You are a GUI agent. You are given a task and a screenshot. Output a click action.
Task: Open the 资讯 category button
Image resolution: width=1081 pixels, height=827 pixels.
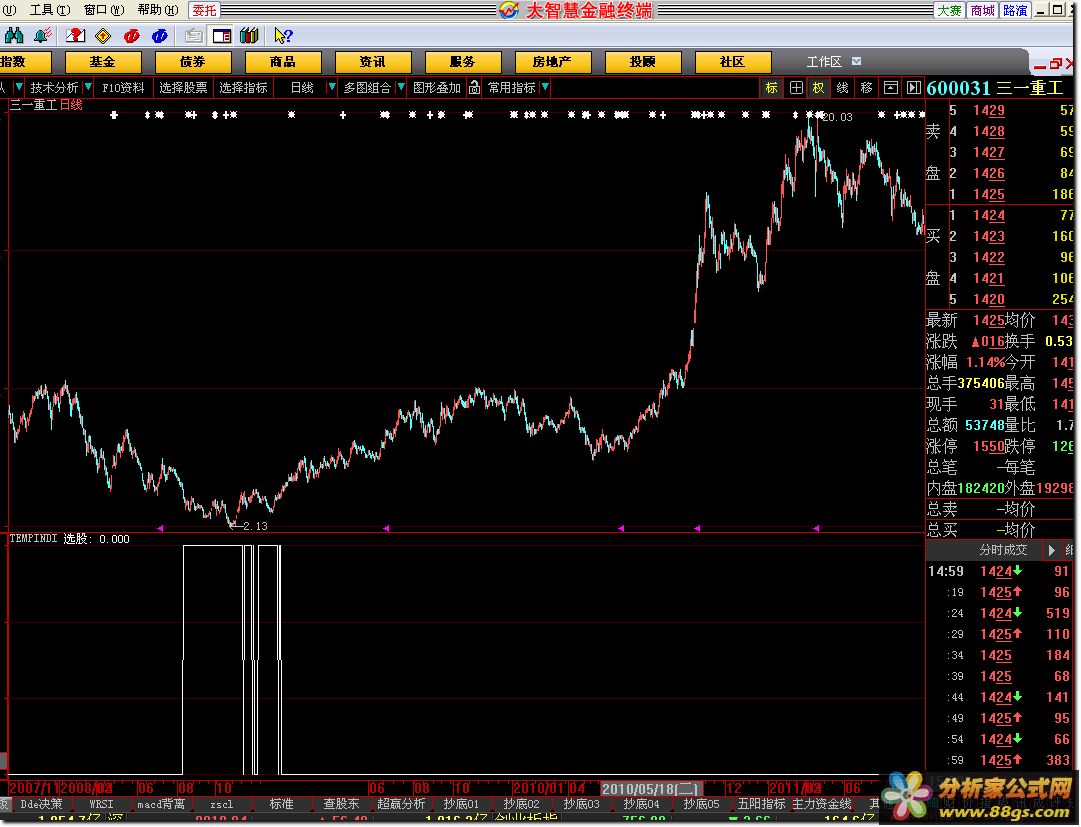pyautogui.click(x=372, y=62)
